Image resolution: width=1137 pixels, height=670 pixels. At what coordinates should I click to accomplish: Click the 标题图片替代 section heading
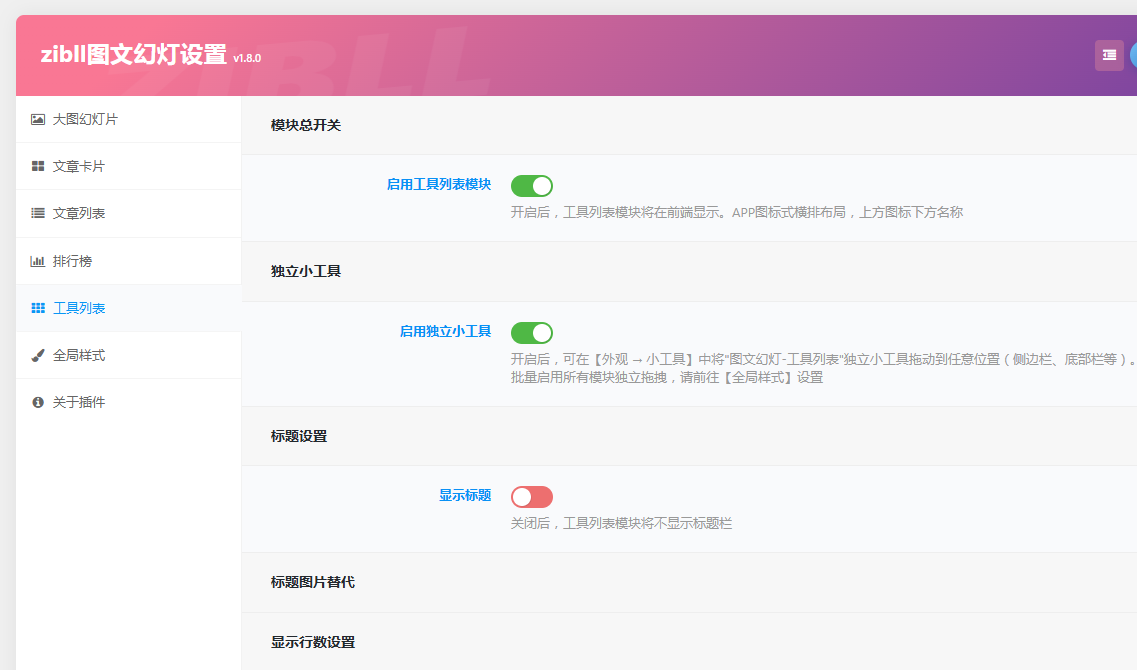pyautogui.click(x=313, y=582)
